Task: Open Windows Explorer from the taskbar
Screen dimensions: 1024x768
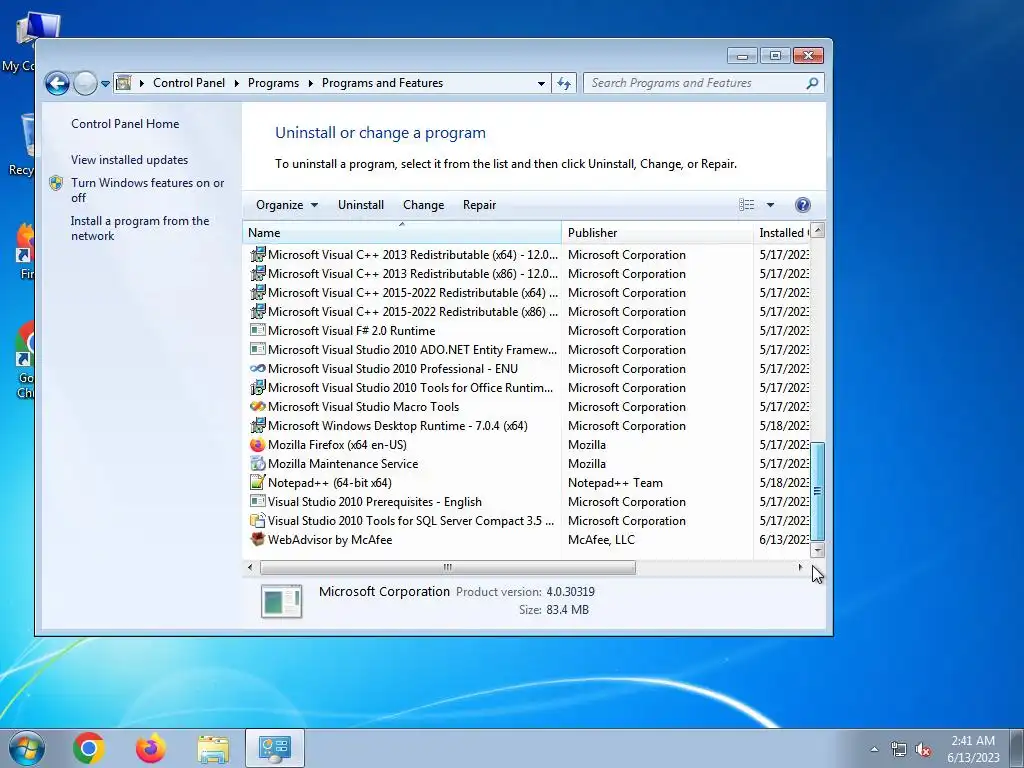Action: [213, 748]
